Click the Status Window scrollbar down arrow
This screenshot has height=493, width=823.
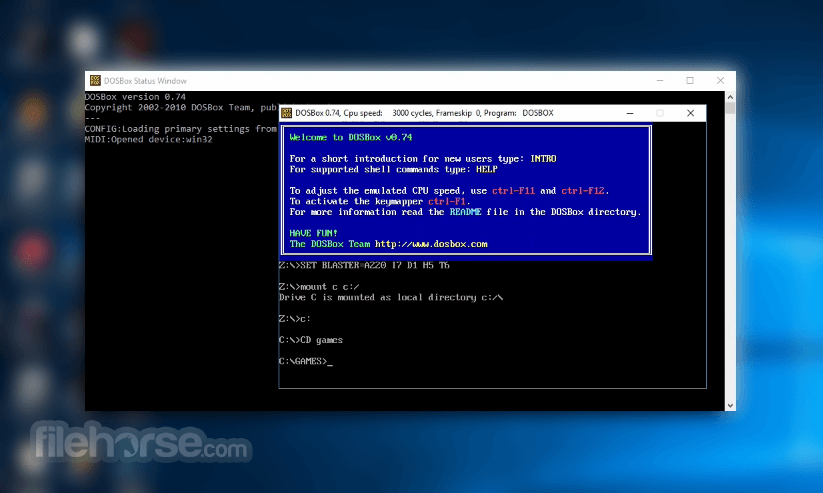[730, 405]
